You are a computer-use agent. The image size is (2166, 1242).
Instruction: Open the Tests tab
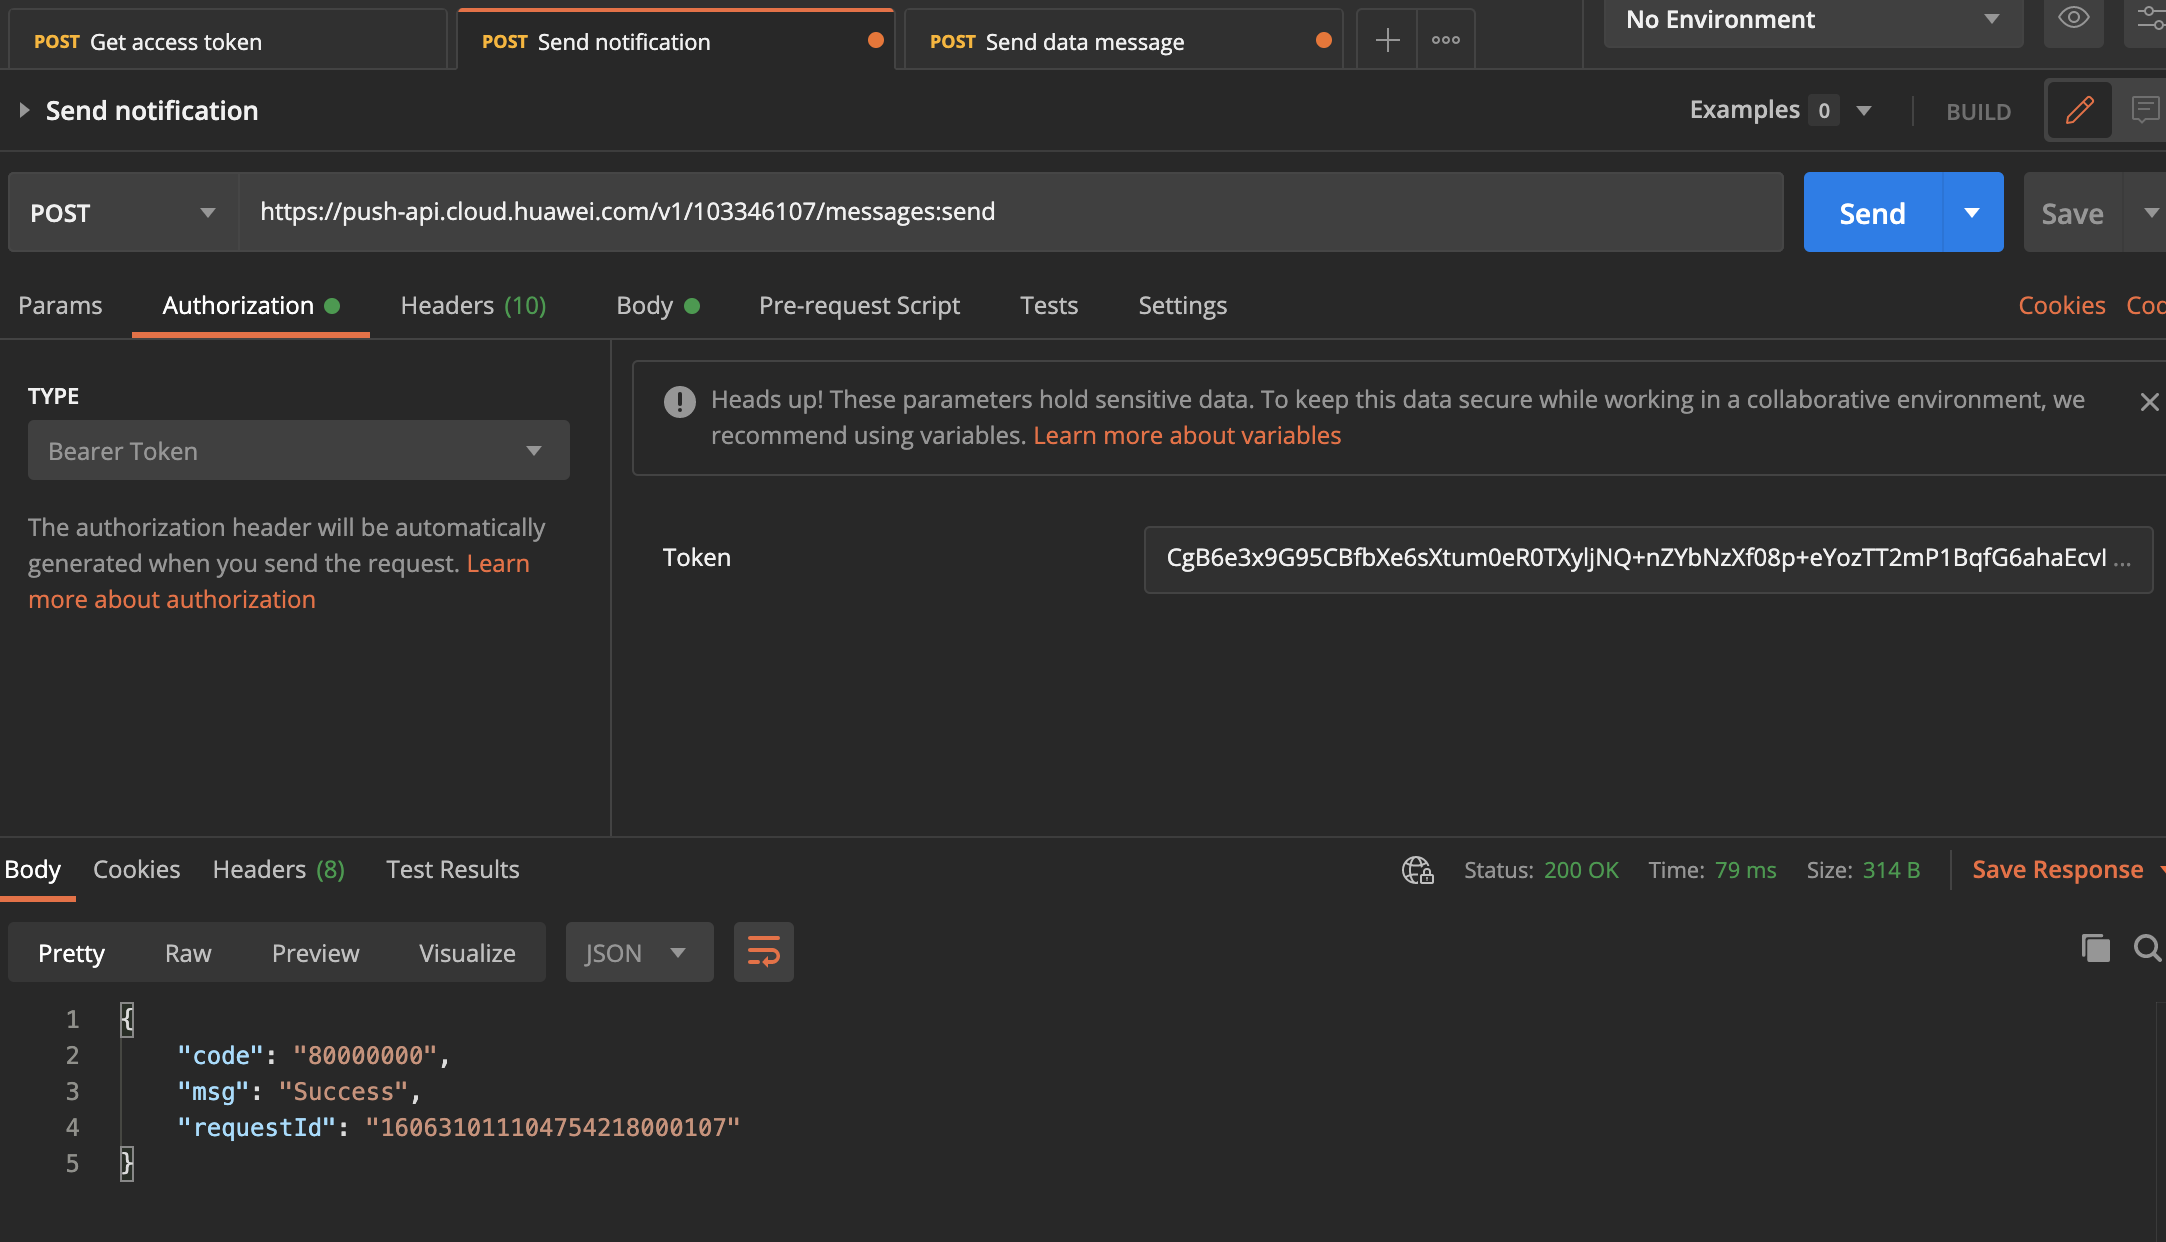pyautogui.click(x=1049, y=305)
